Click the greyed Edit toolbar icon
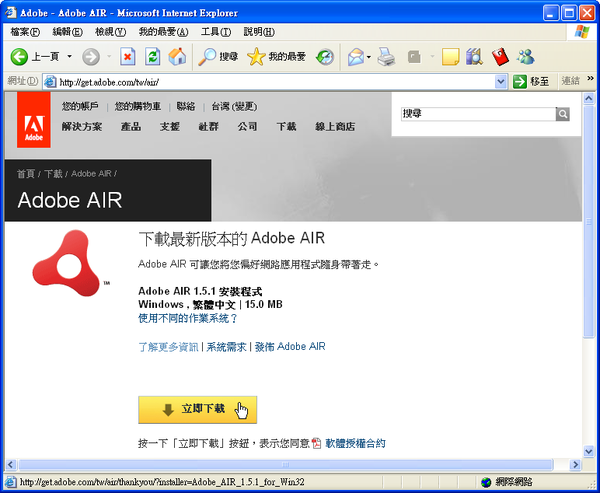Image resolution: width=600 pixels, height=493 pixels. pyautogui.click(x=414, y=57)
